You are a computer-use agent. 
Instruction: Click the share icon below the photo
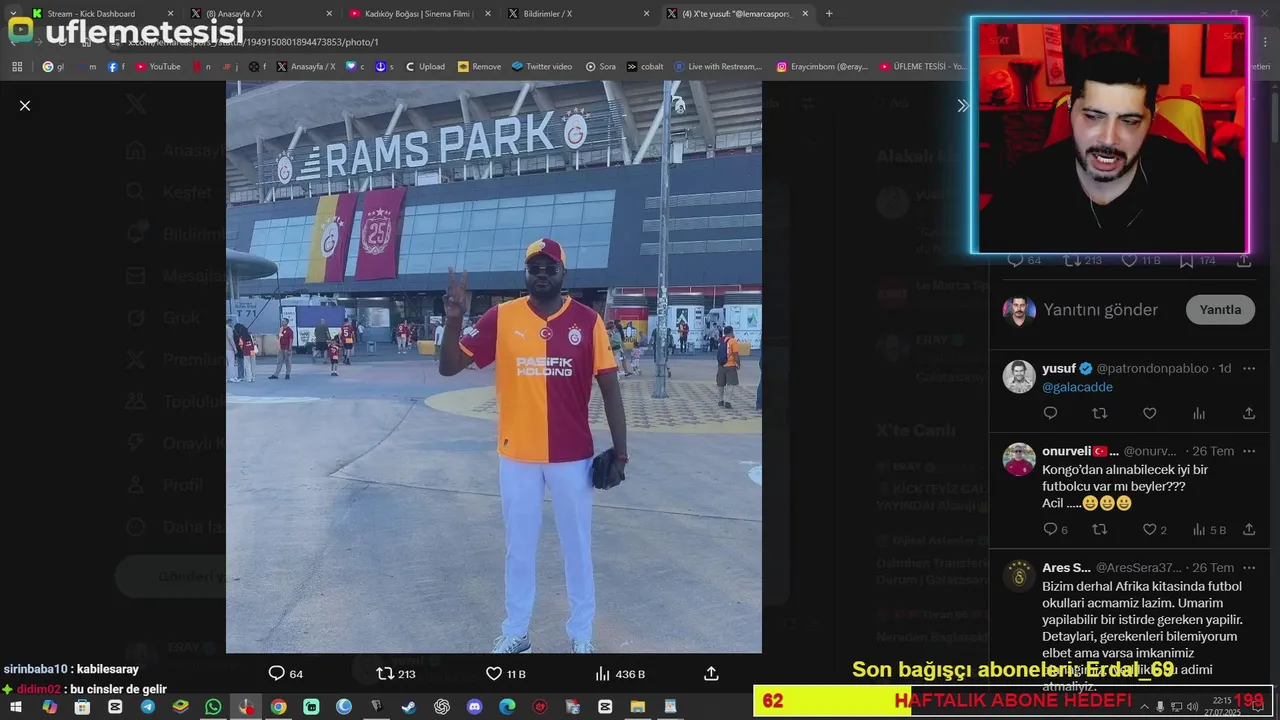(711, 674)
